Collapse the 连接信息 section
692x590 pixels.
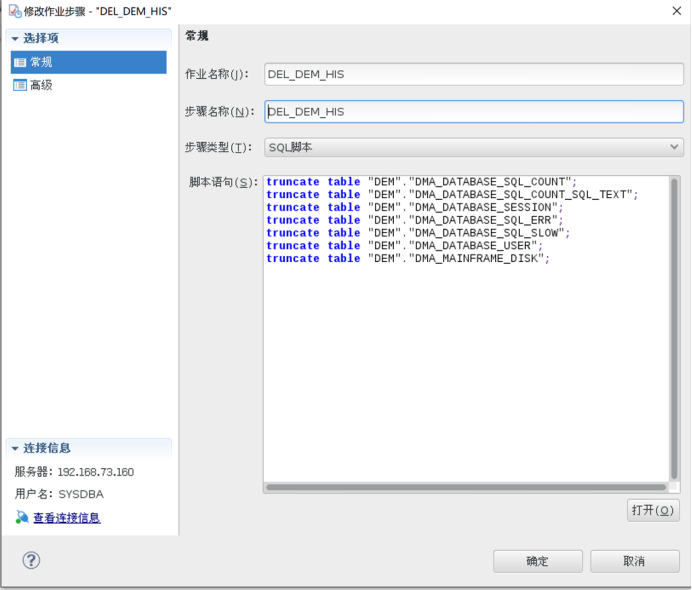tap(15, 448)
